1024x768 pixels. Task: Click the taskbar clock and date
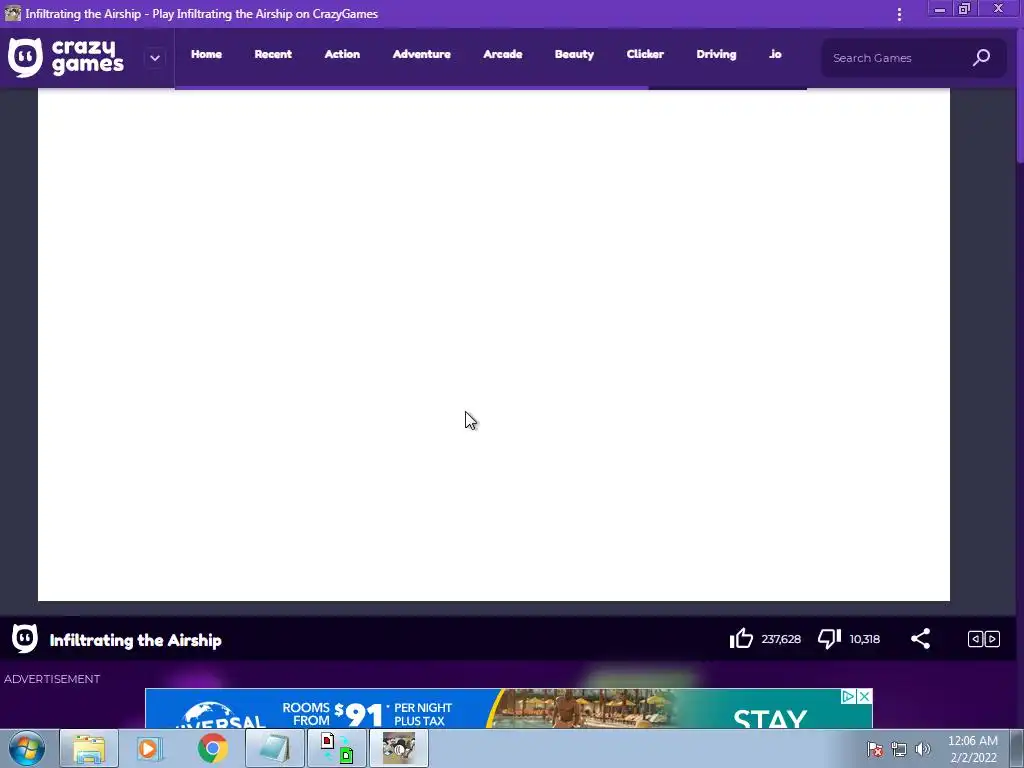(973, 749)
